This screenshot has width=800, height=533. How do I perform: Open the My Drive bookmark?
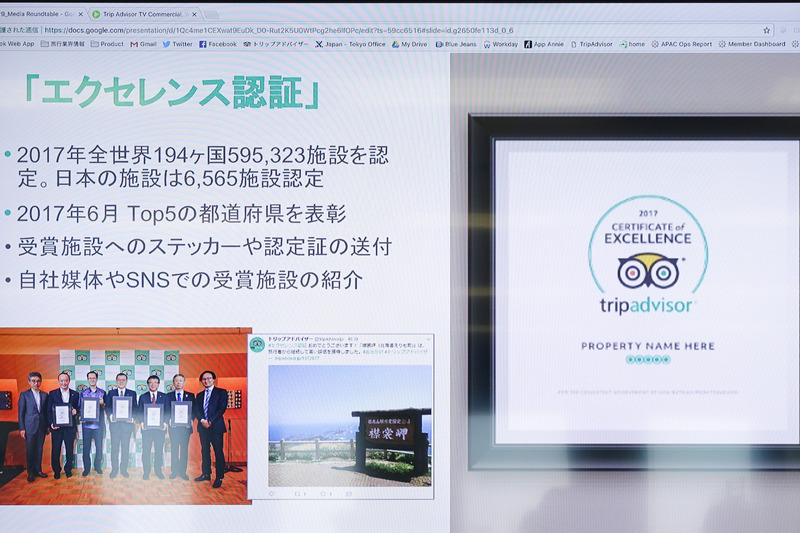(410, 44)
